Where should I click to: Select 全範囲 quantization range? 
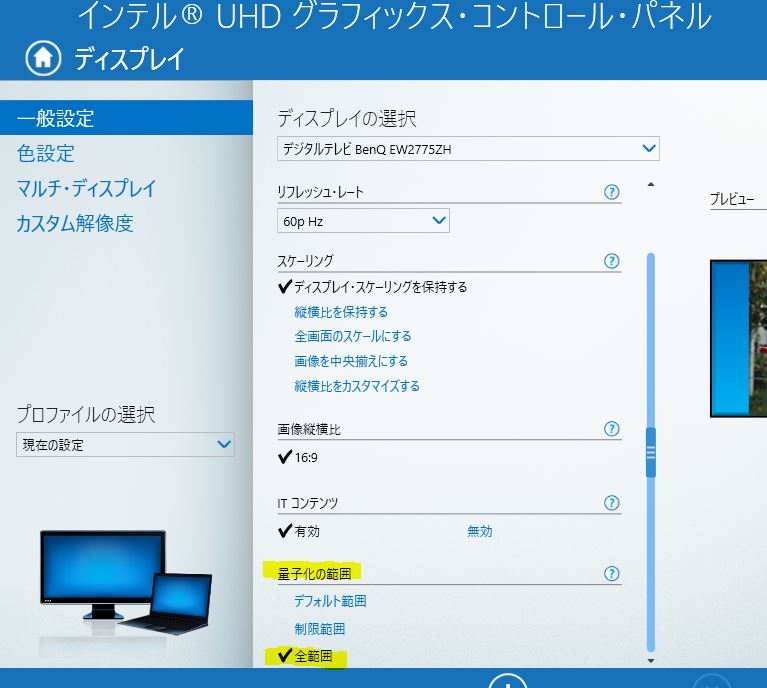click(x=305, y=656)
